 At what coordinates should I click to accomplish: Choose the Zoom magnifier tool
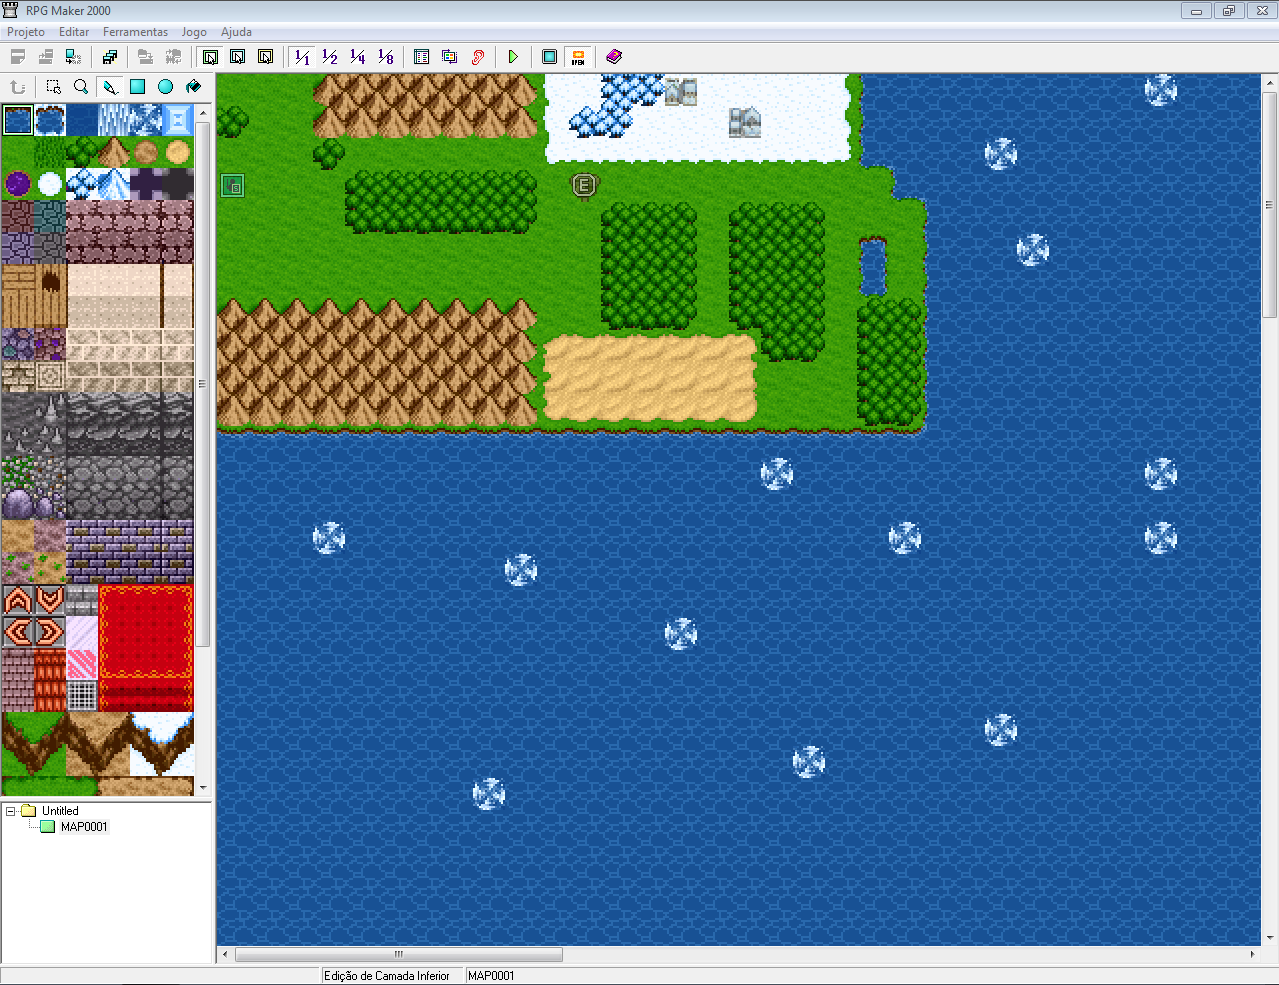(82, 87)
